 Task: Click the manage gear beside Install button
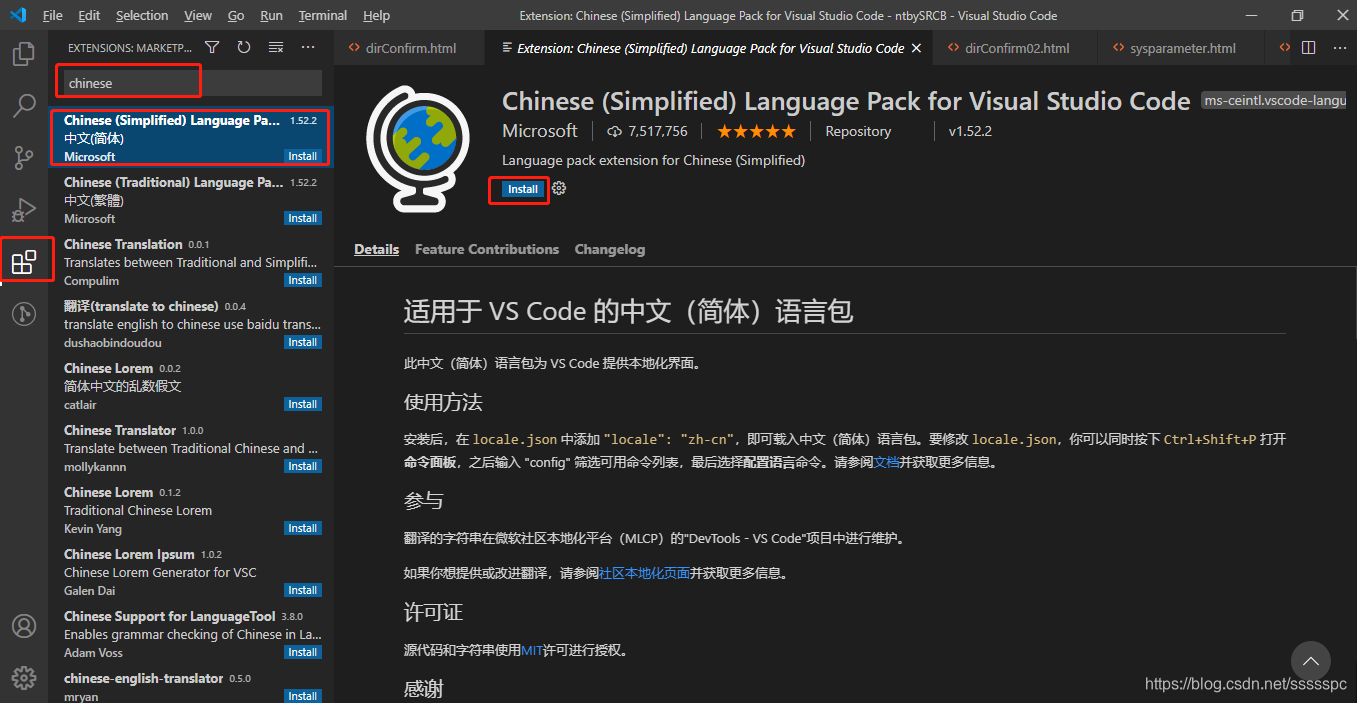[x=559, y=188]
